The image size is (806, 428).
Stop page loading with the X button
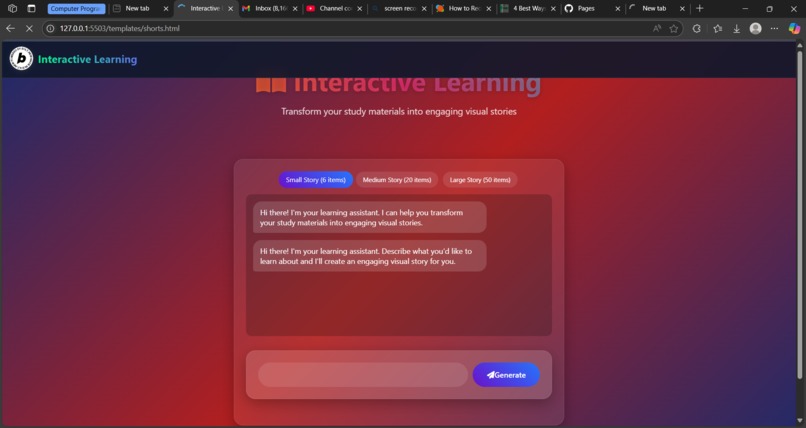pyautogui.click(x=29, y=28)
